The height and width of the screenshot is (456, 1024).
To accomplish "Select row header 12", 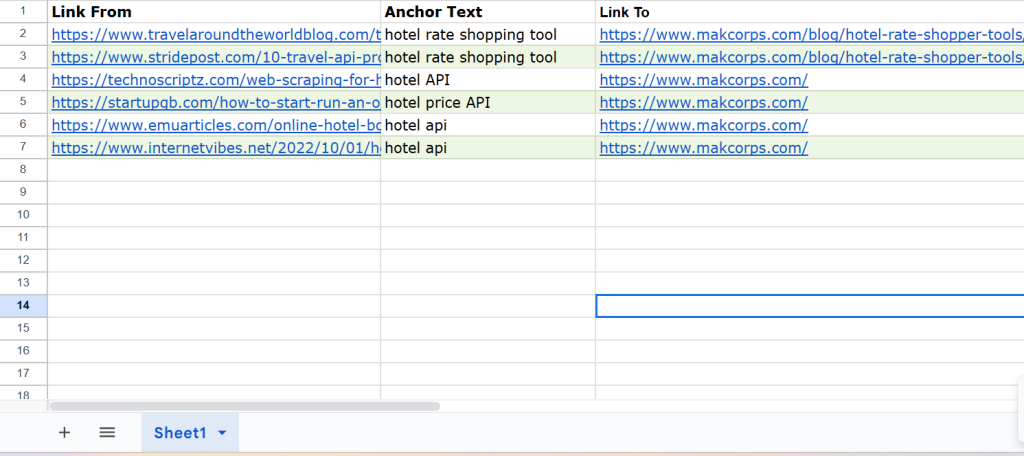I will [24, 261].
